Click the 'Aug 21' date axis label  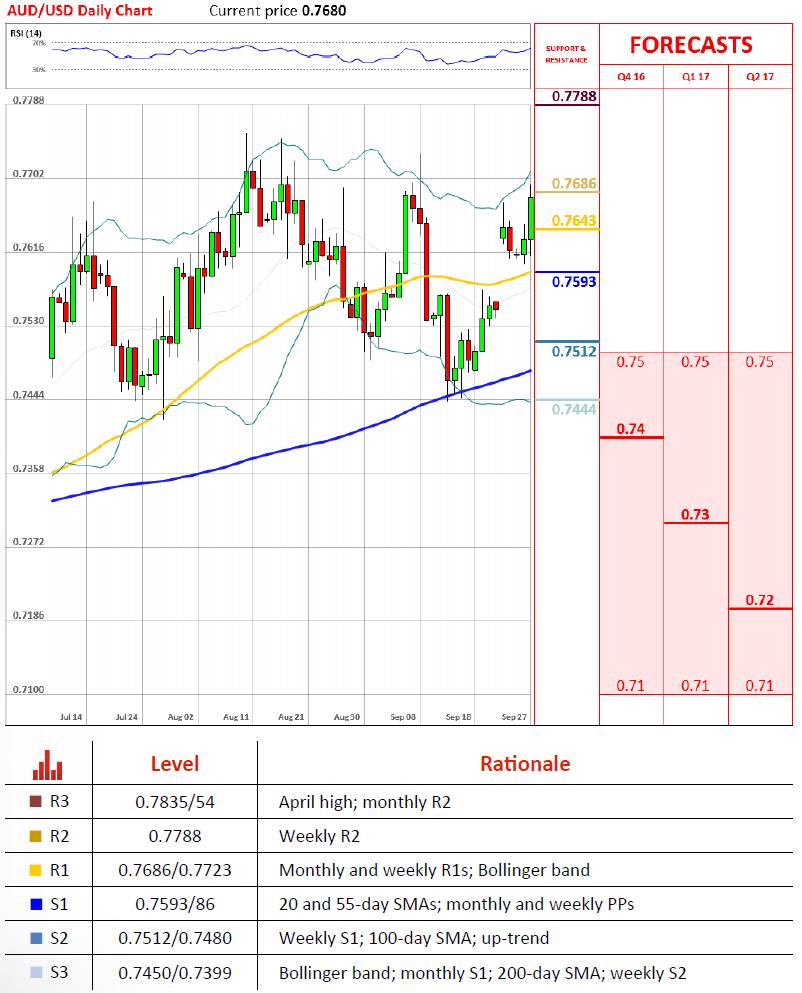pyautogui.click(x=291, y=717)
